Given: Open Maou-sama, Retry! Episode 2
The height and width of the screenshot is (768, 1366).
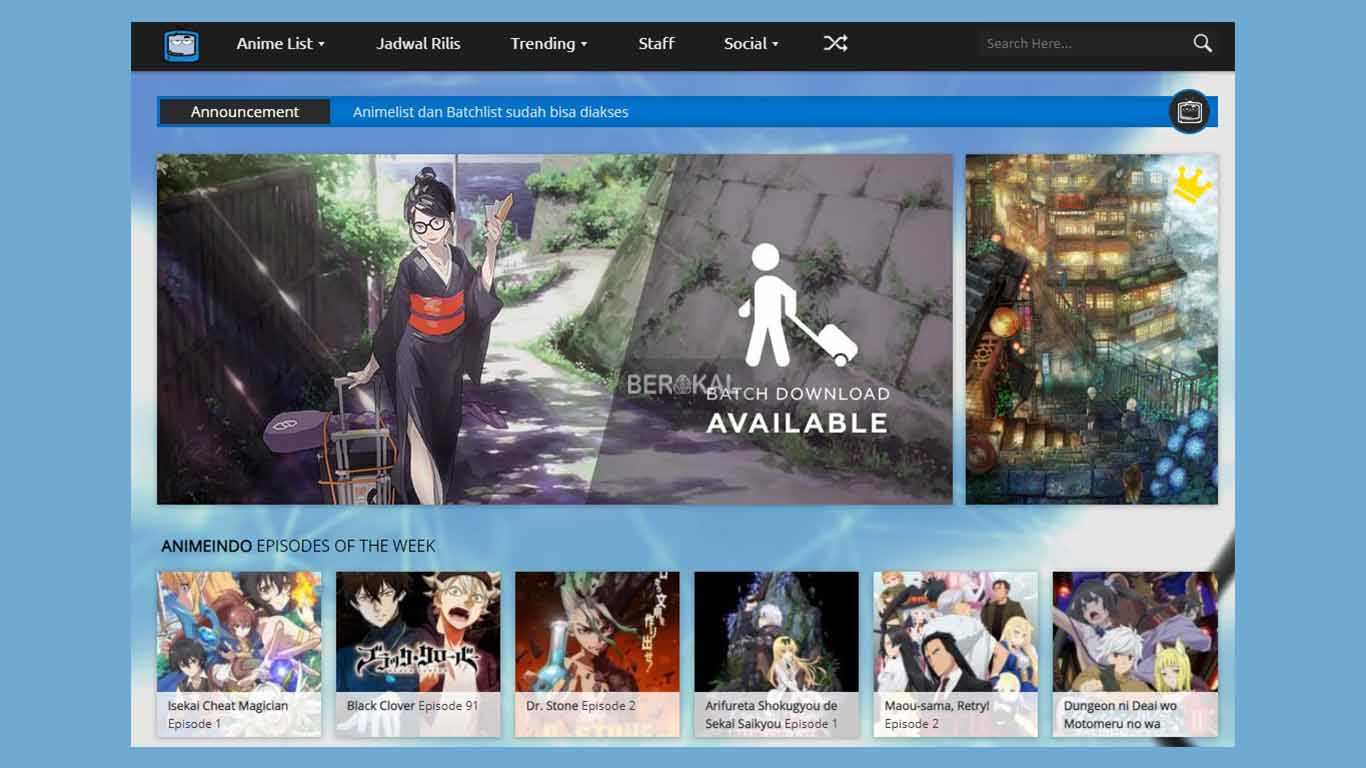Looking at the screenshot, I should (x=955, y=654).
